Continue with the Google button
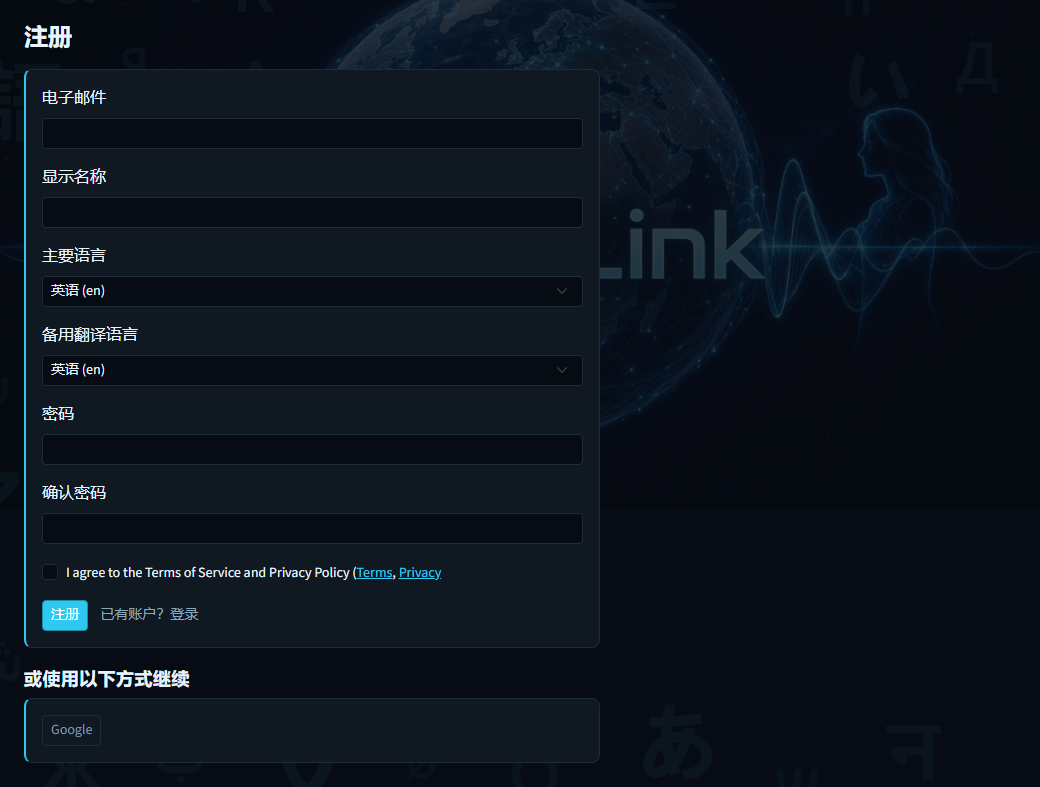 coord(72,730)
